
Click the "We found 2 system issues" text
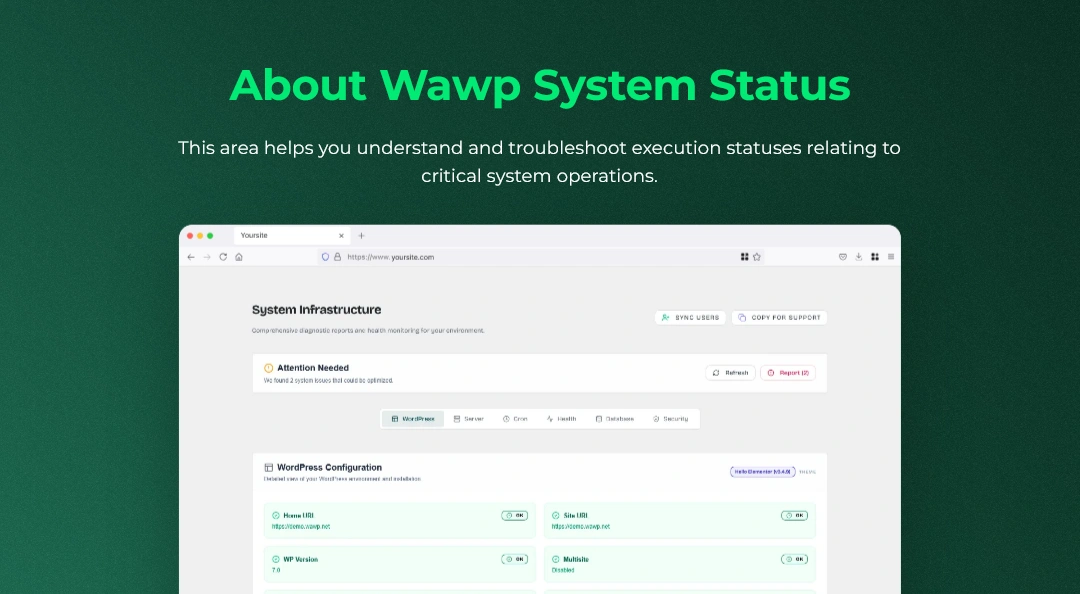(x=329, y=380)
